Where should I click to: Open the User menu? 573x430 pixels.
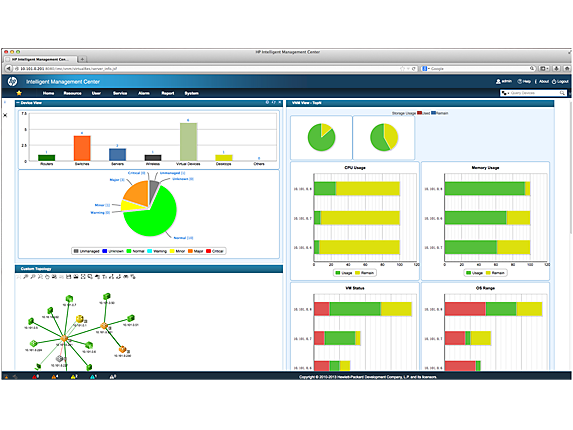(x=96, y=93)
